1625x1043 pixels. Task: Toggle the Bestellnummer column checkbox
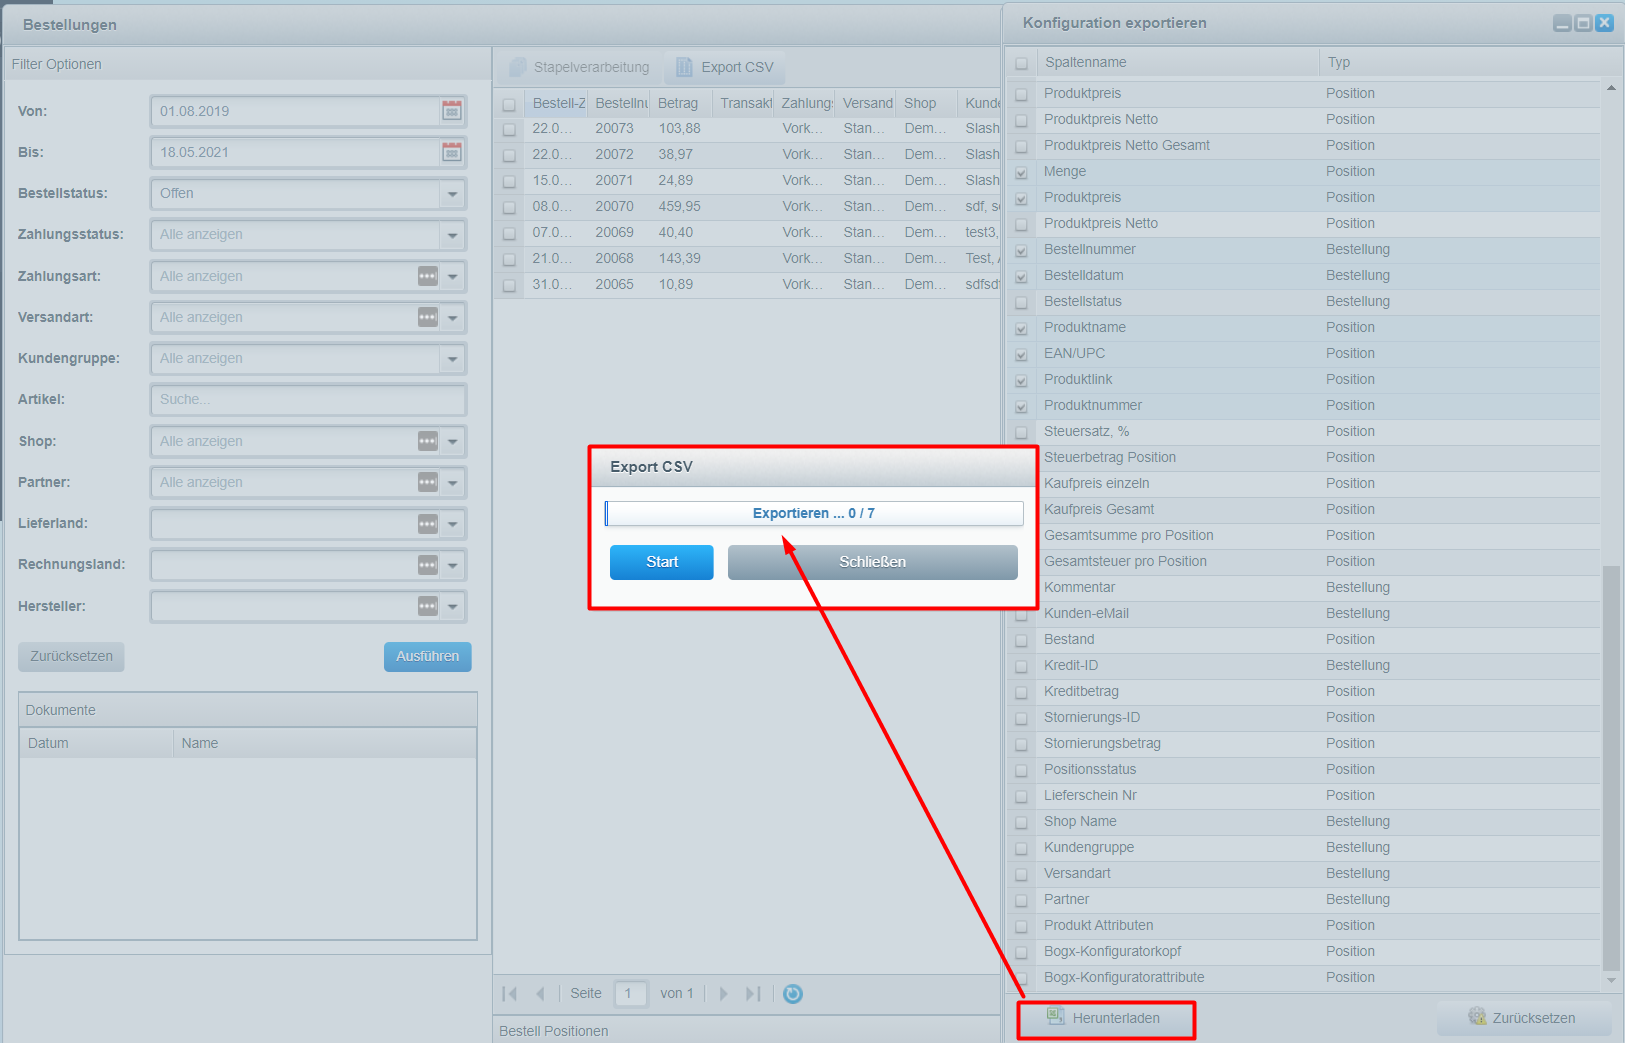[1021, 250]
